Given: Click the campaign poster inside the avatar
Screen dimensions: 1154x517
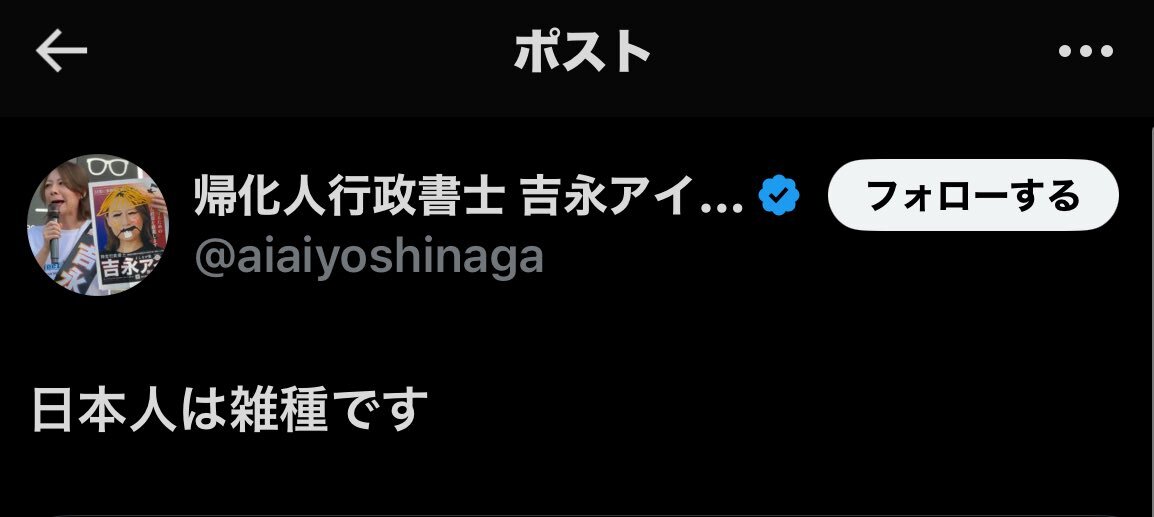Looking at the screenshot, I should [x=127, y=228].
